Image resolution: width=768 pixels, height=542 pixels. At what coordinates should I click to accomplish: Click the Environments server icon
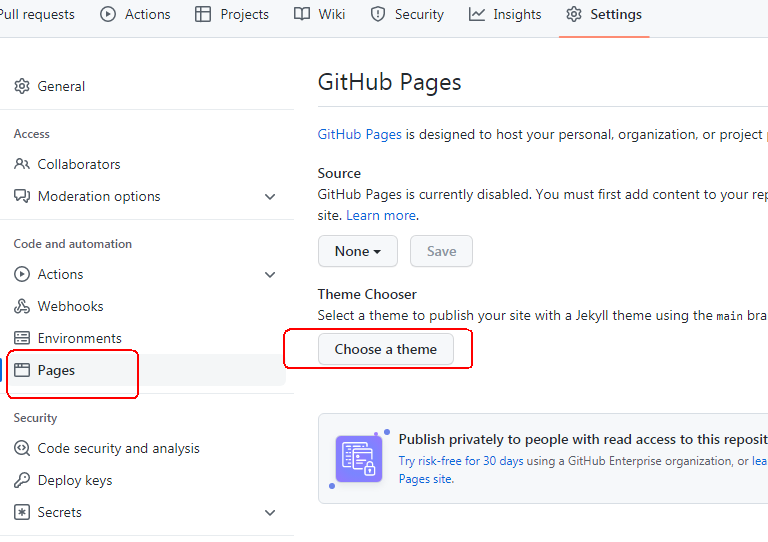coord(22,338)
